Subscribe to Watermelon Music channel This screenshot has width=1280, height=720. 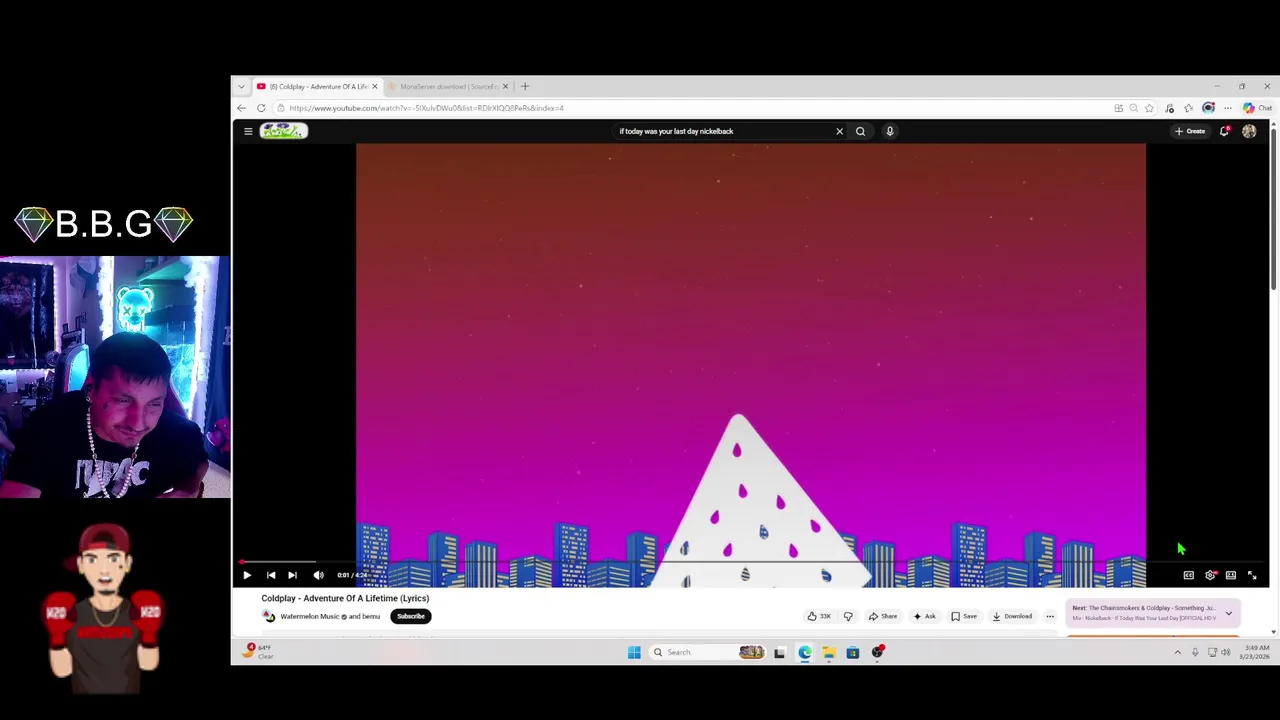click(410, 616)
